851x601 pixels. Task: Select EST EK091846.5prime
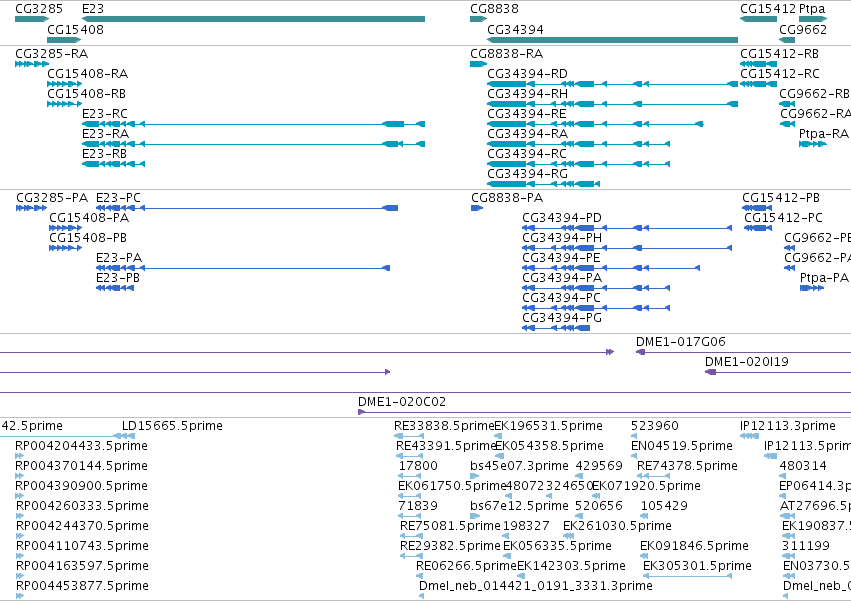pyautogui.click(x=694, y=546)
